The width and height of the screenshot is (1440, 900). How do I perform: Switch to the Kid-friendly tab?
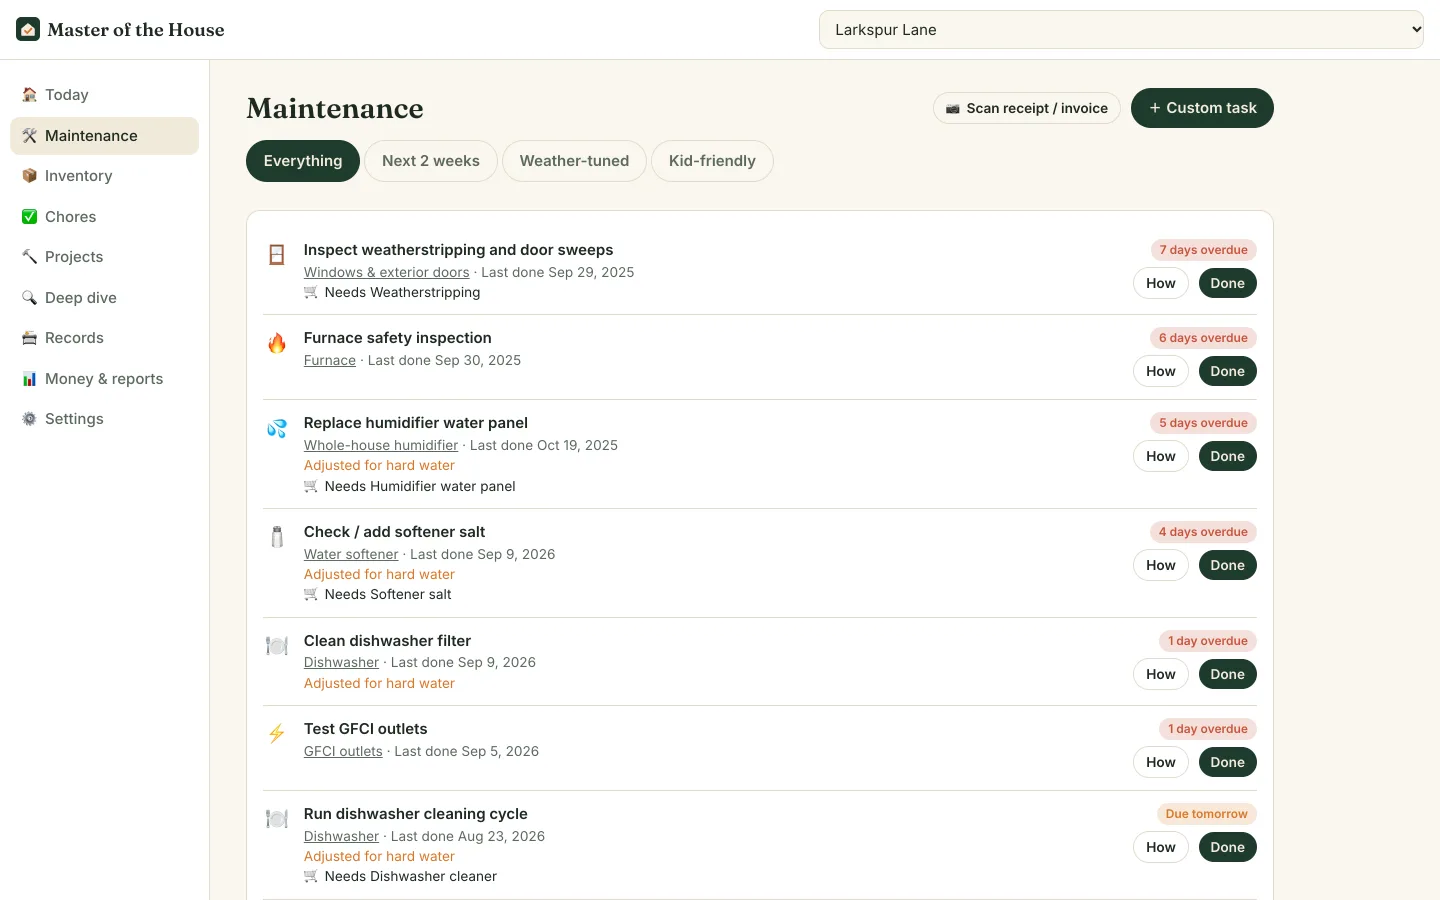point(712,161)
